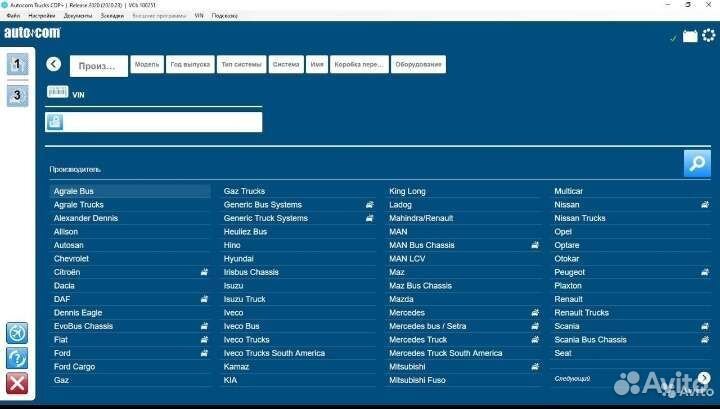Screen dimensions: 720x409
Task: Select sidebar vehicle icon number 3
Action: [x=17, y=95]
